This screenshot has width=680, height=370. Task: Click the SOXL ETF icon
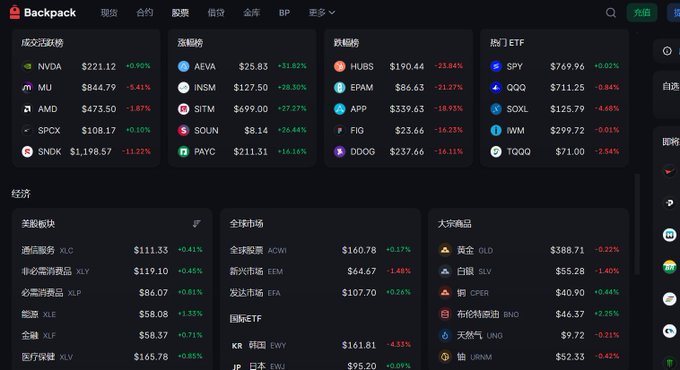coord(496,109)
